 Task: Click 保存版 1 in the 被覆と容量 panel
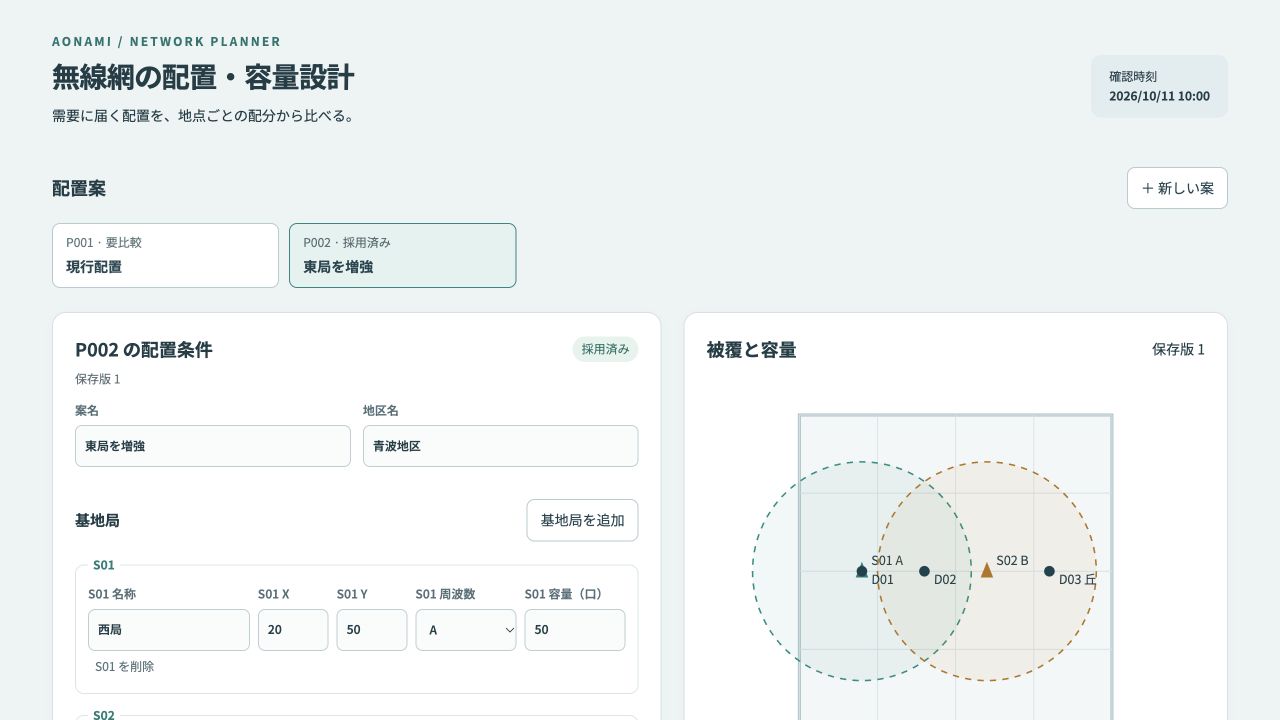pos(1178,350)
